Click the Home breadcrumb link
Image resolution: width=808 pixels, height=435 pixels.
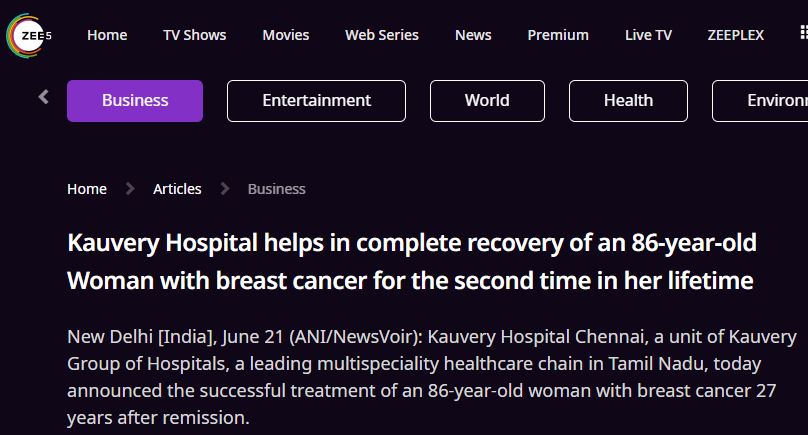[x=87, y=189]
